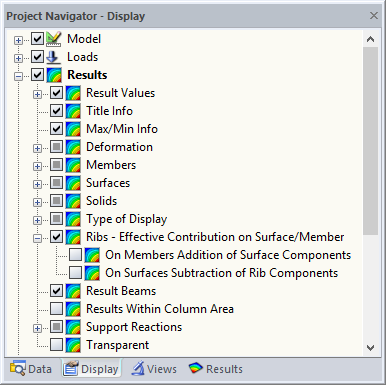
Task: Toggle the Type of Display checkbox
Action: point(56,219)
